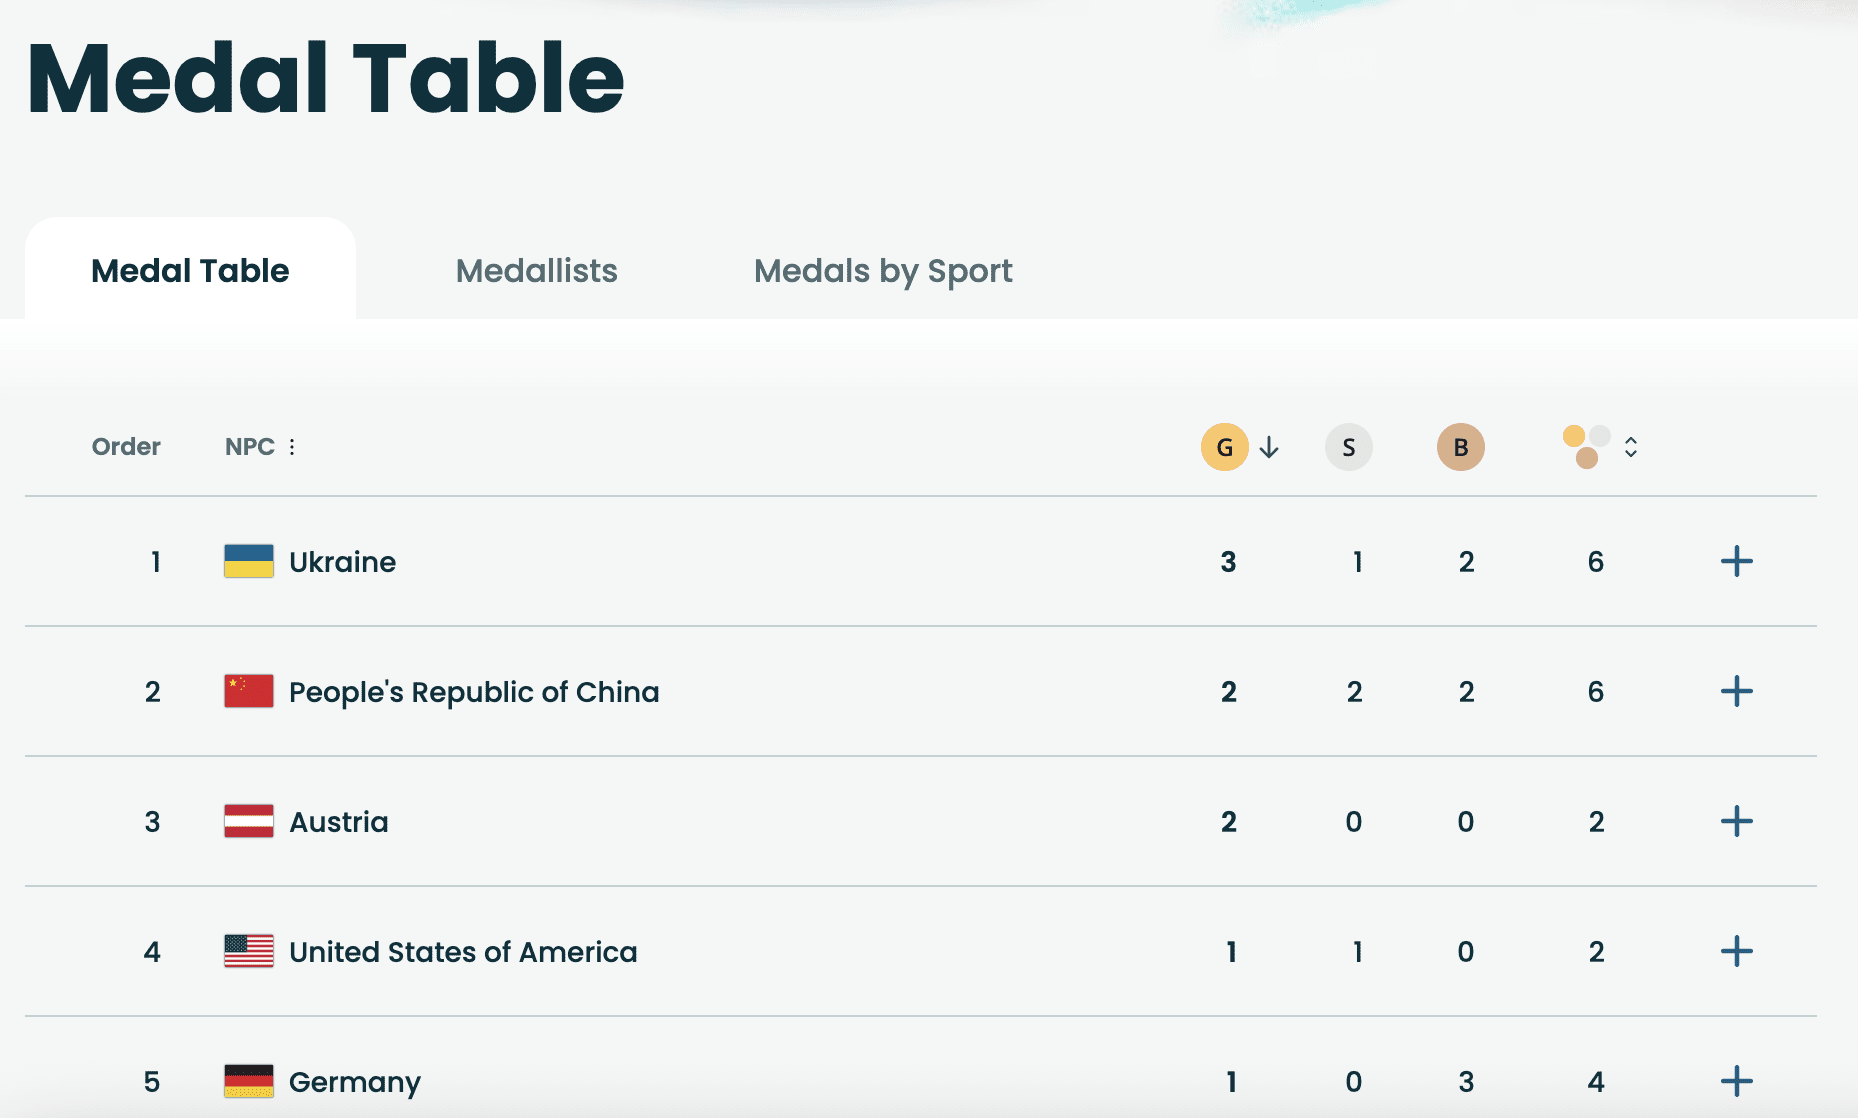1858x1118 pixels.
Task: Sort by bronze medals column
Action: (1460, 447)
